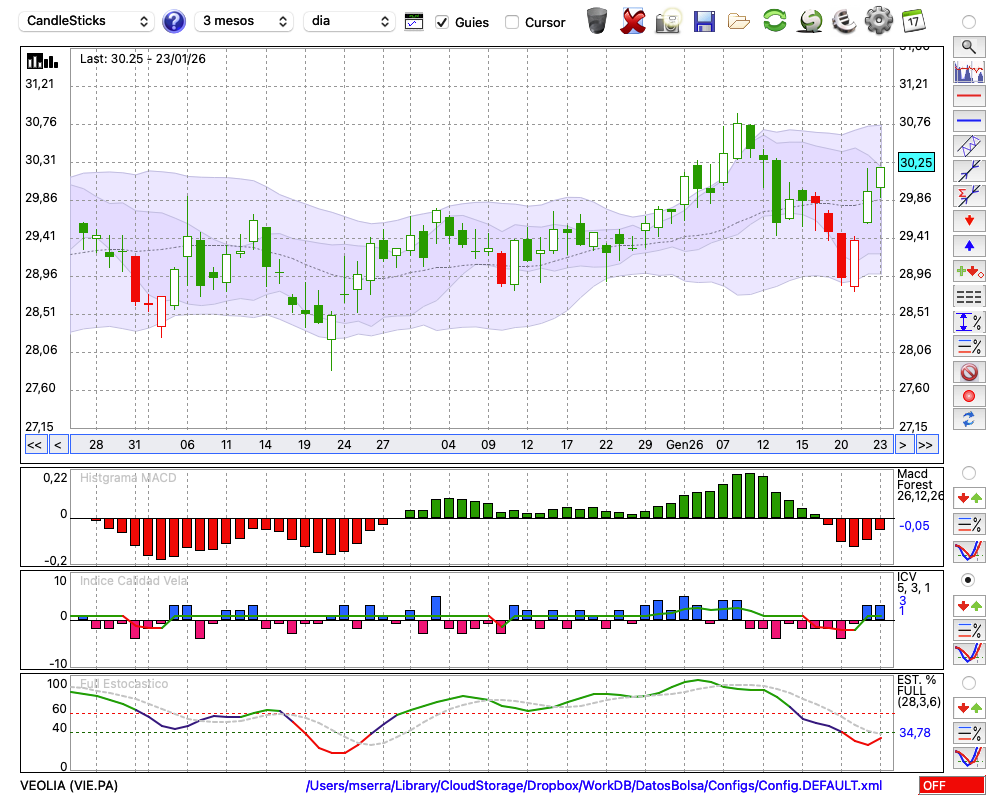Expand the 3 mesos period dropdown

tap(243, 21)
